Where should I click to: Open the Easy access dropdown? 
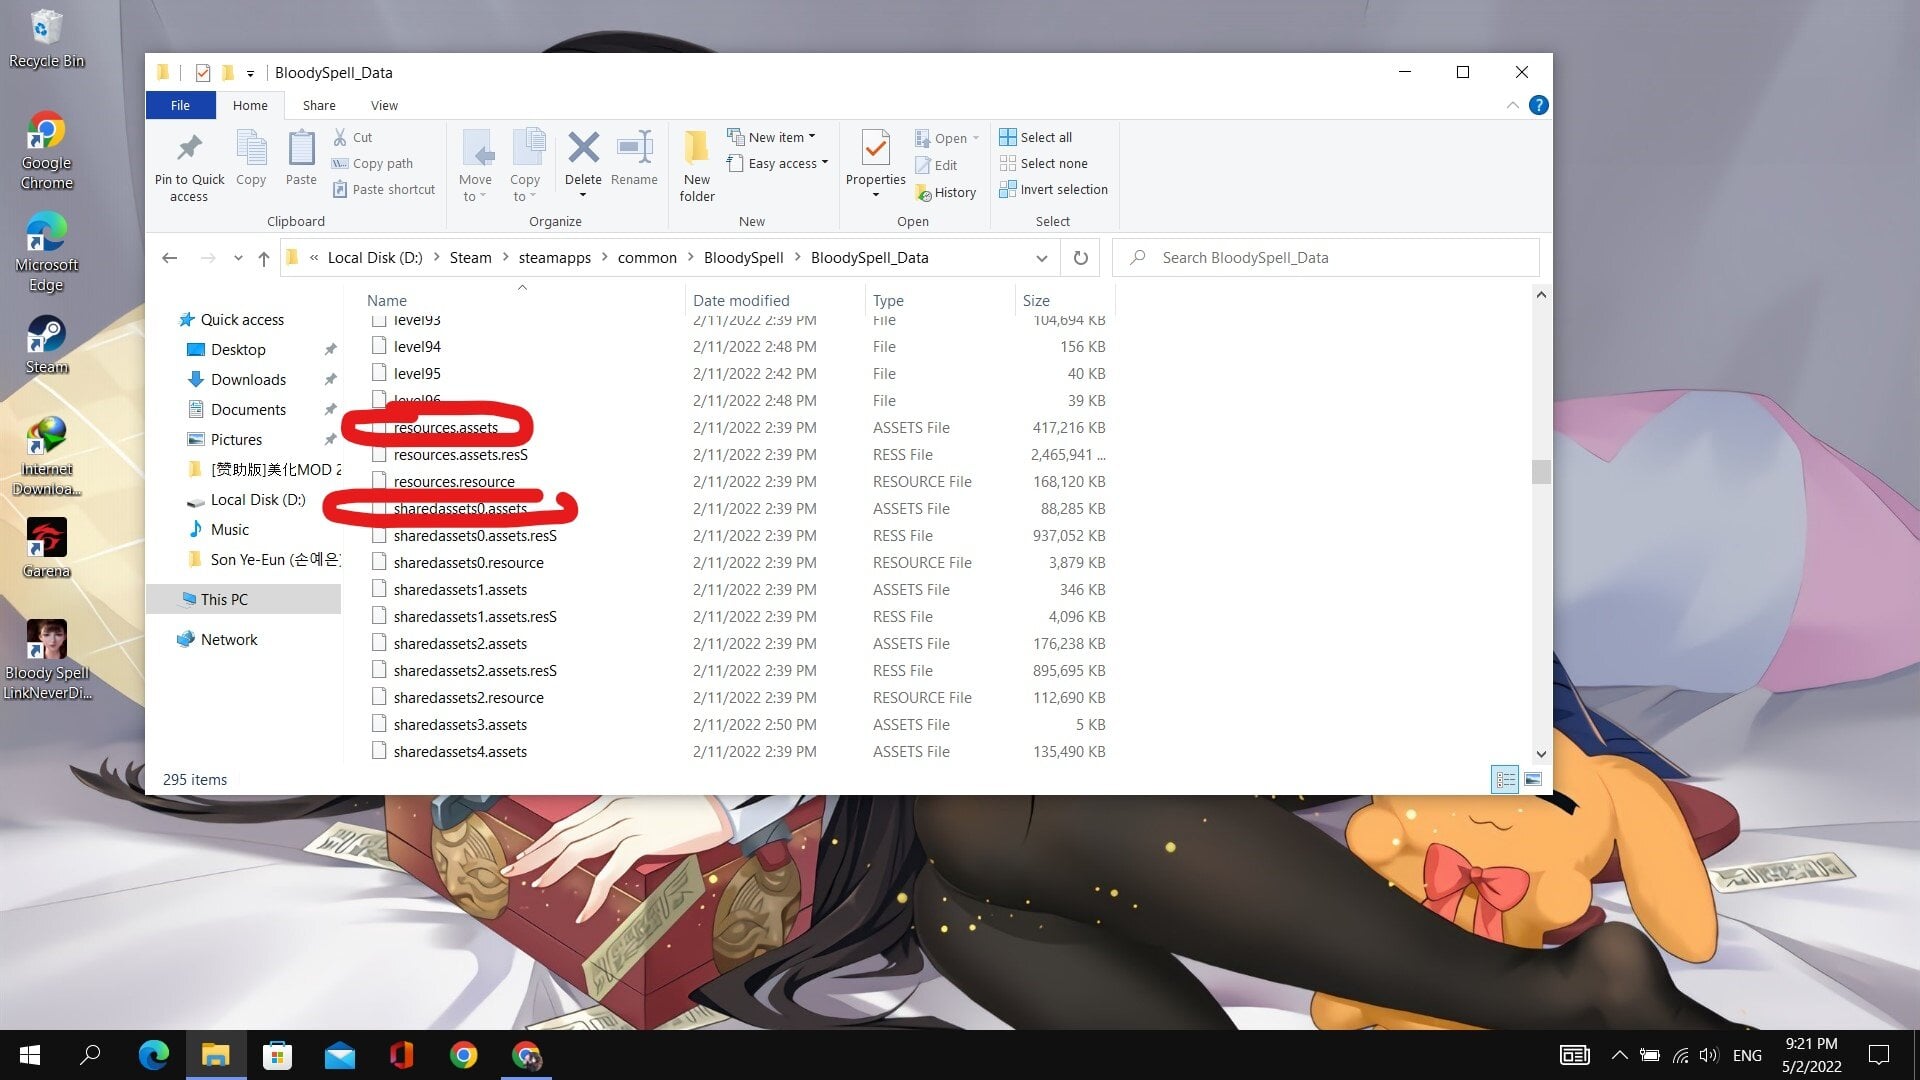pos(778,163)
